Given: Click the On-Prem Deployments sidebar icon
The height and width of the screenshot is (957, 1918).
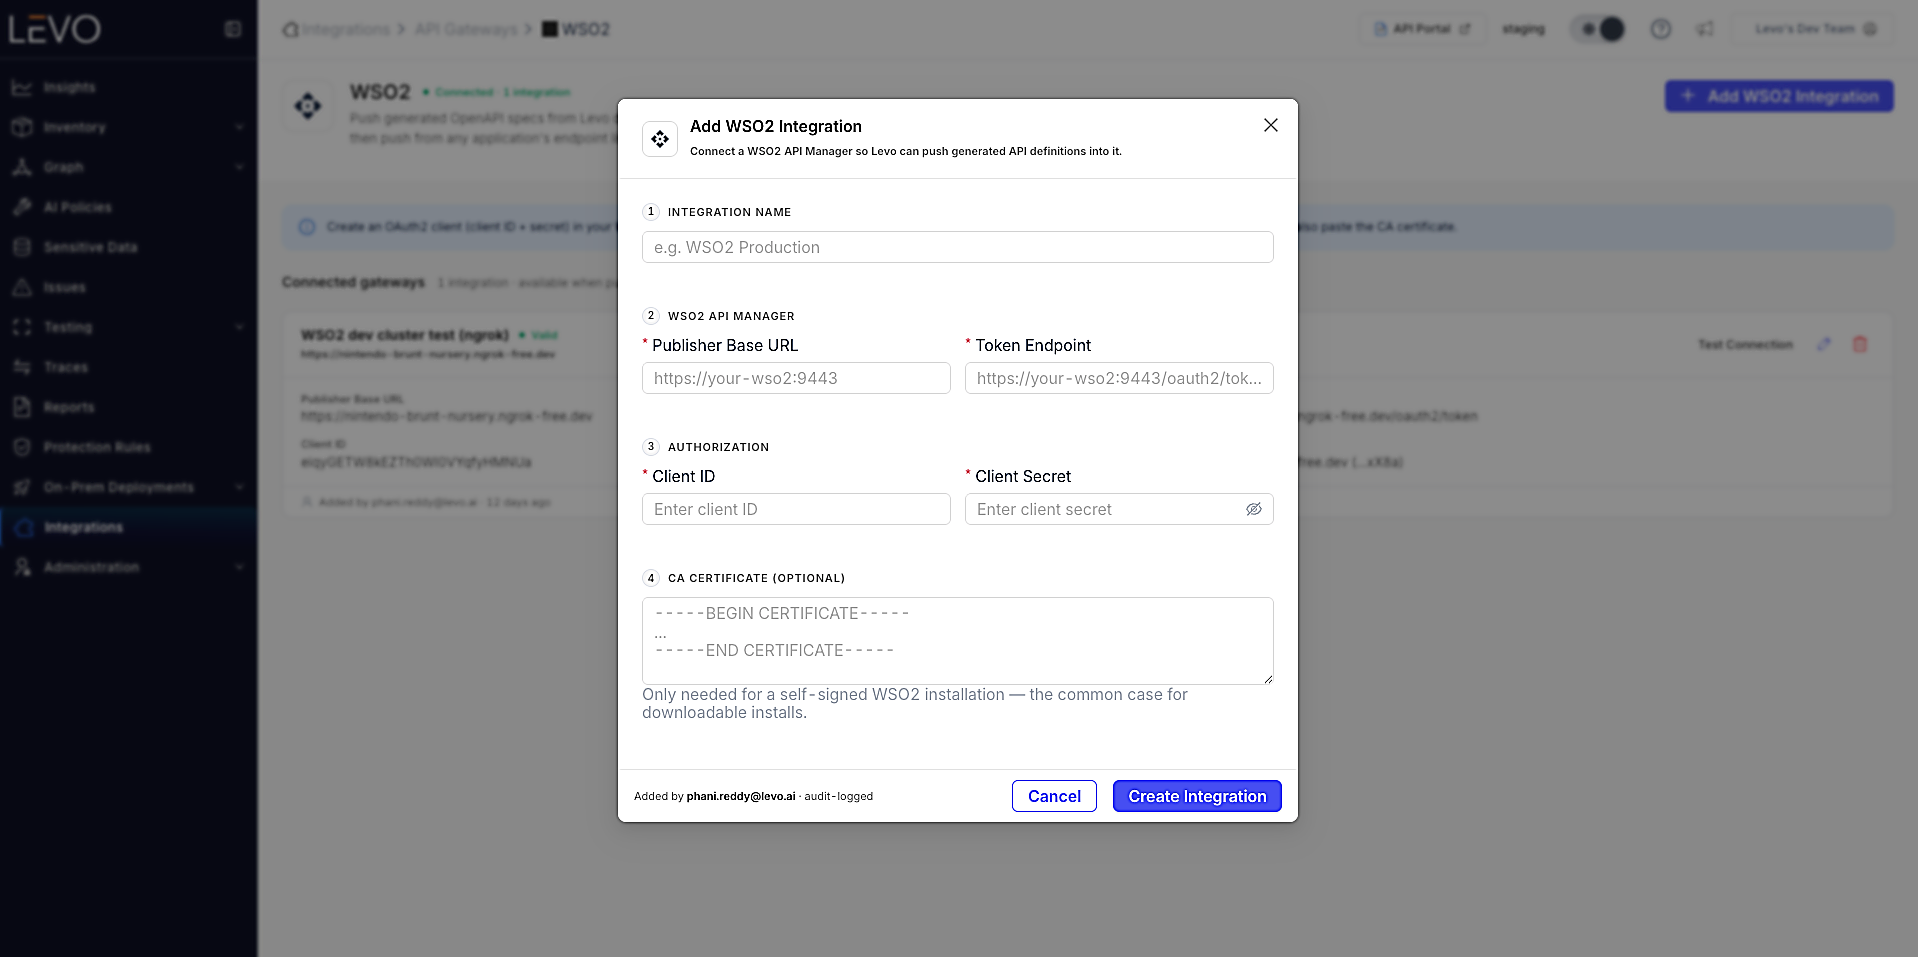Looking at the screenshot, I should [22, 487].
